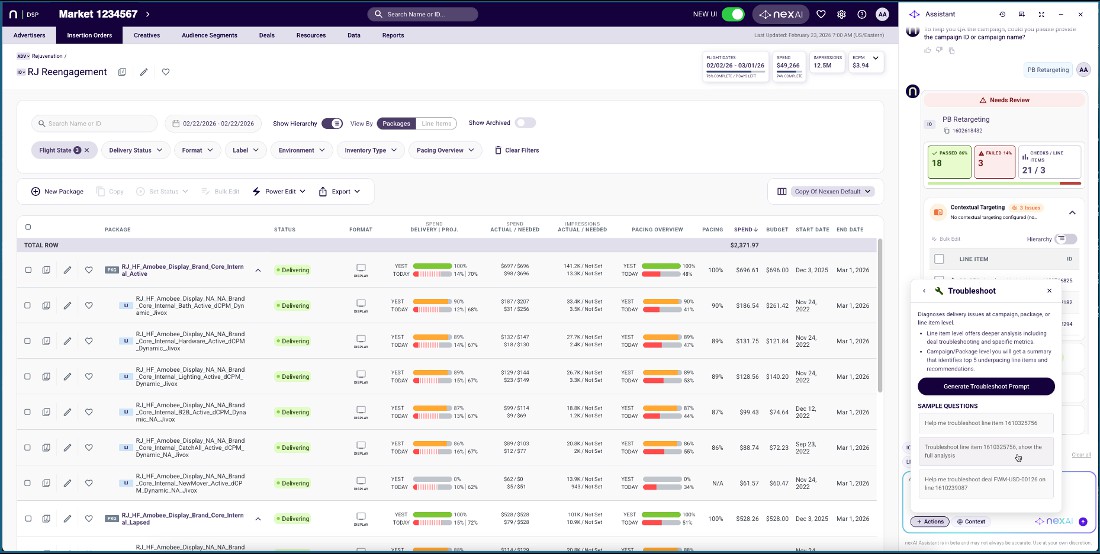Open help question mark icon in header
The image size is (1100, 554).
861,14
